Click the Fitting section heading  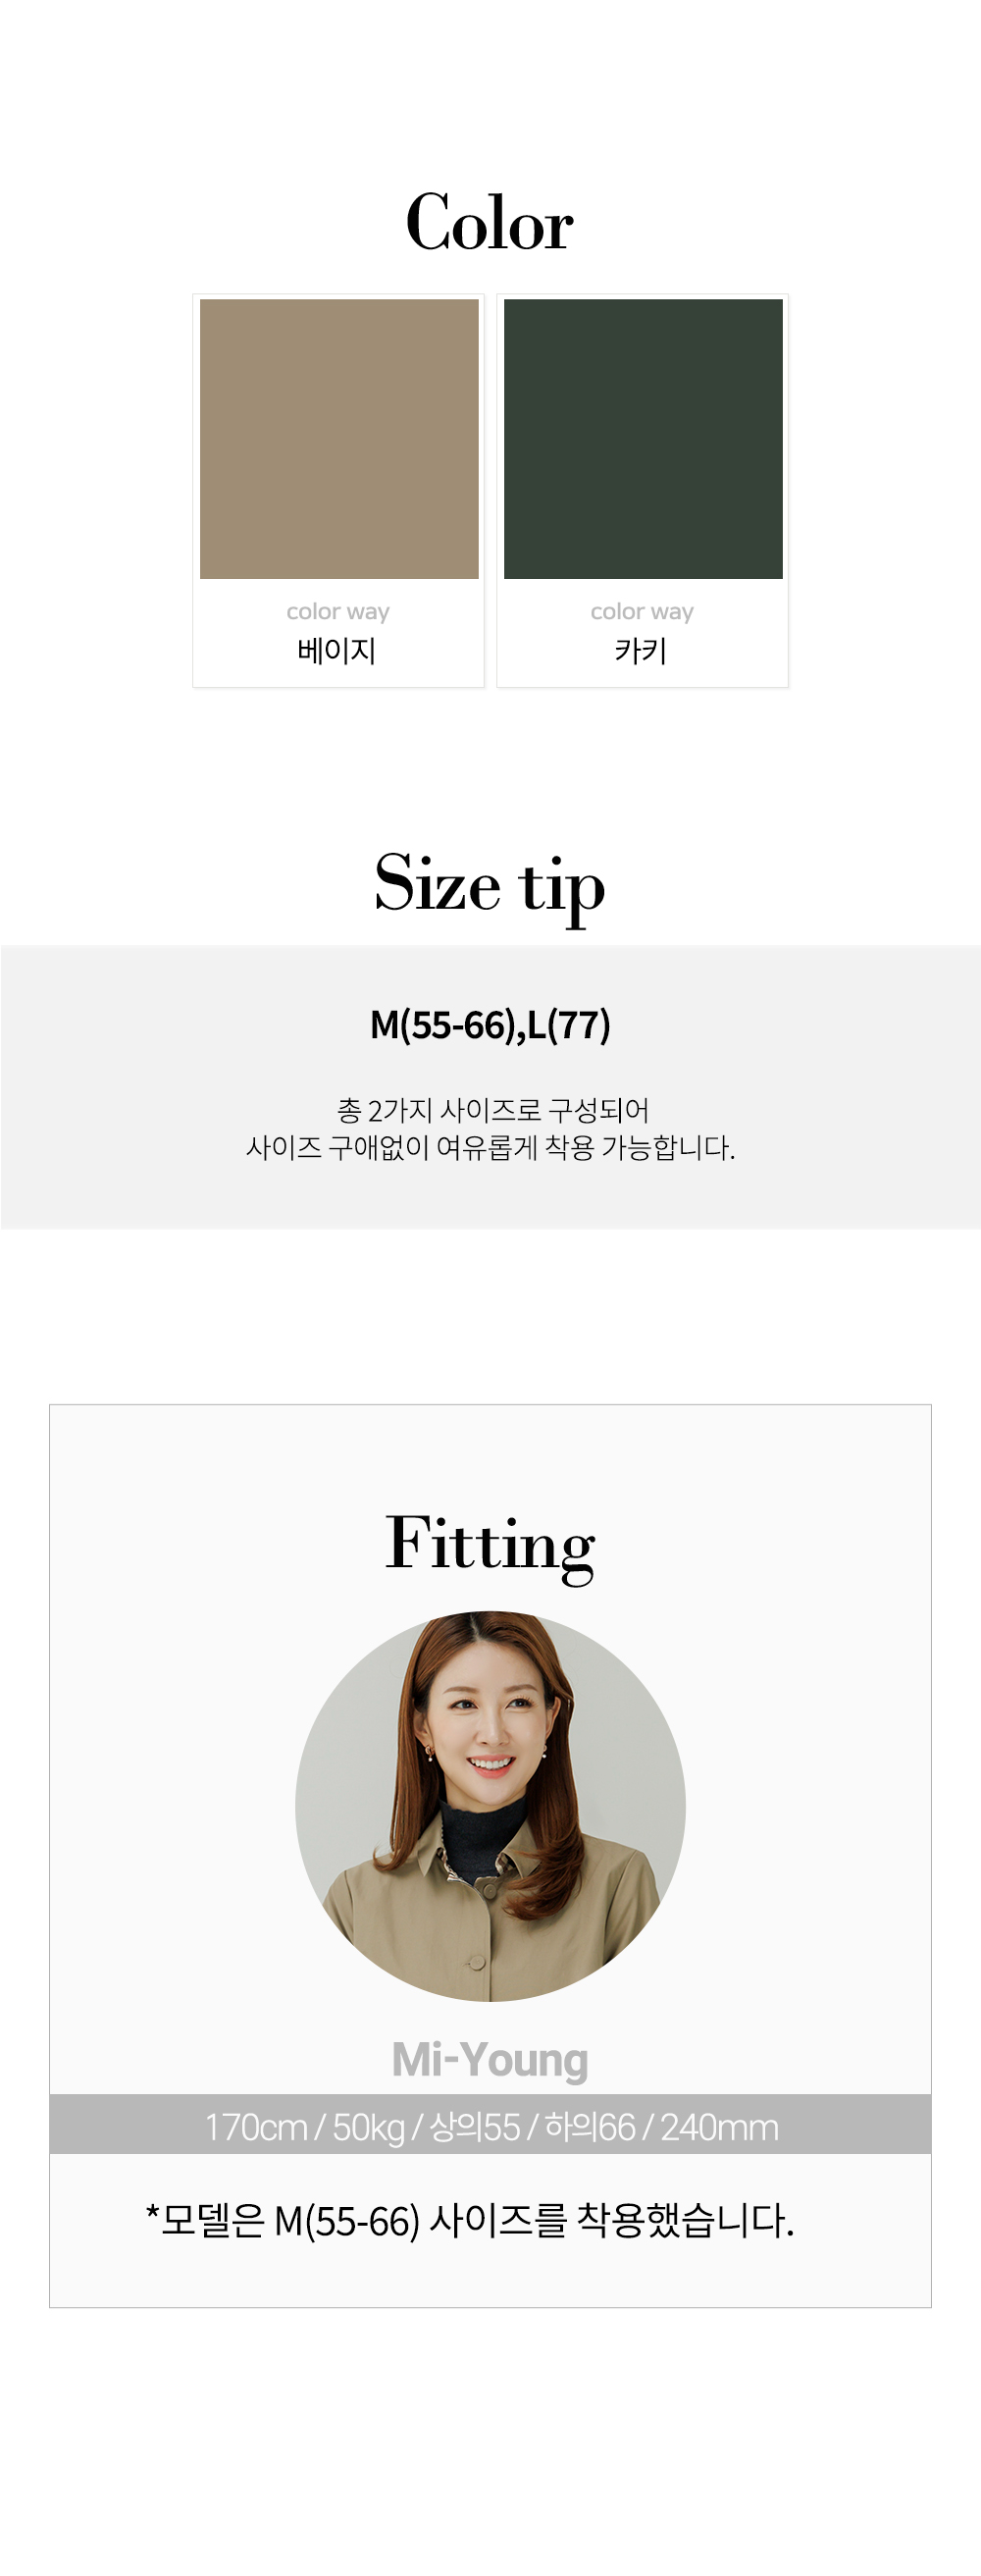[490, 1544]
